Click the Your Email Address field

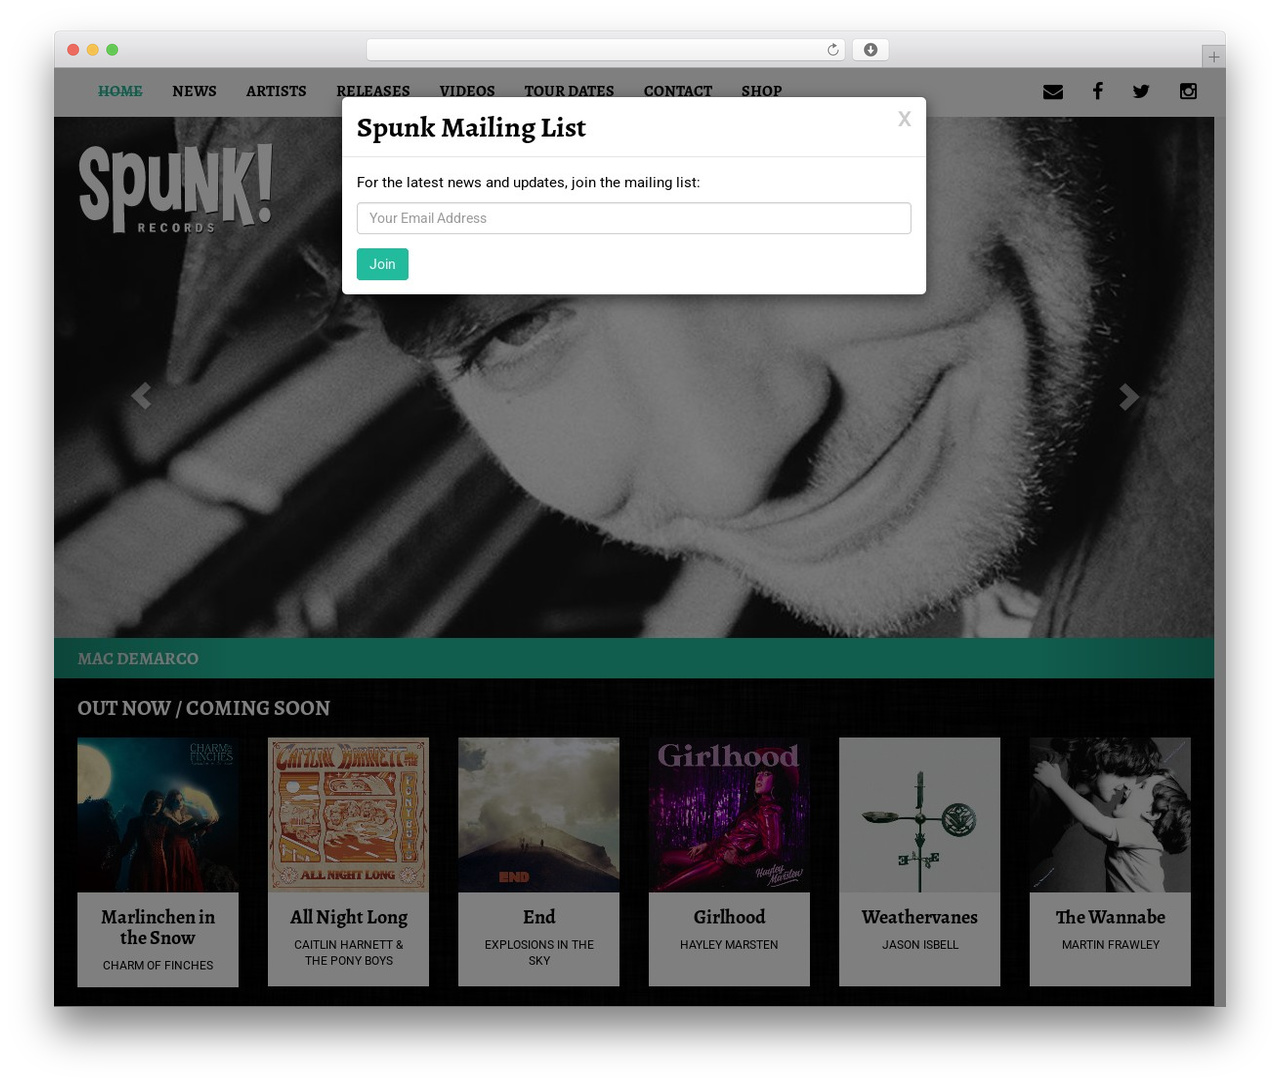coord(634,218)
